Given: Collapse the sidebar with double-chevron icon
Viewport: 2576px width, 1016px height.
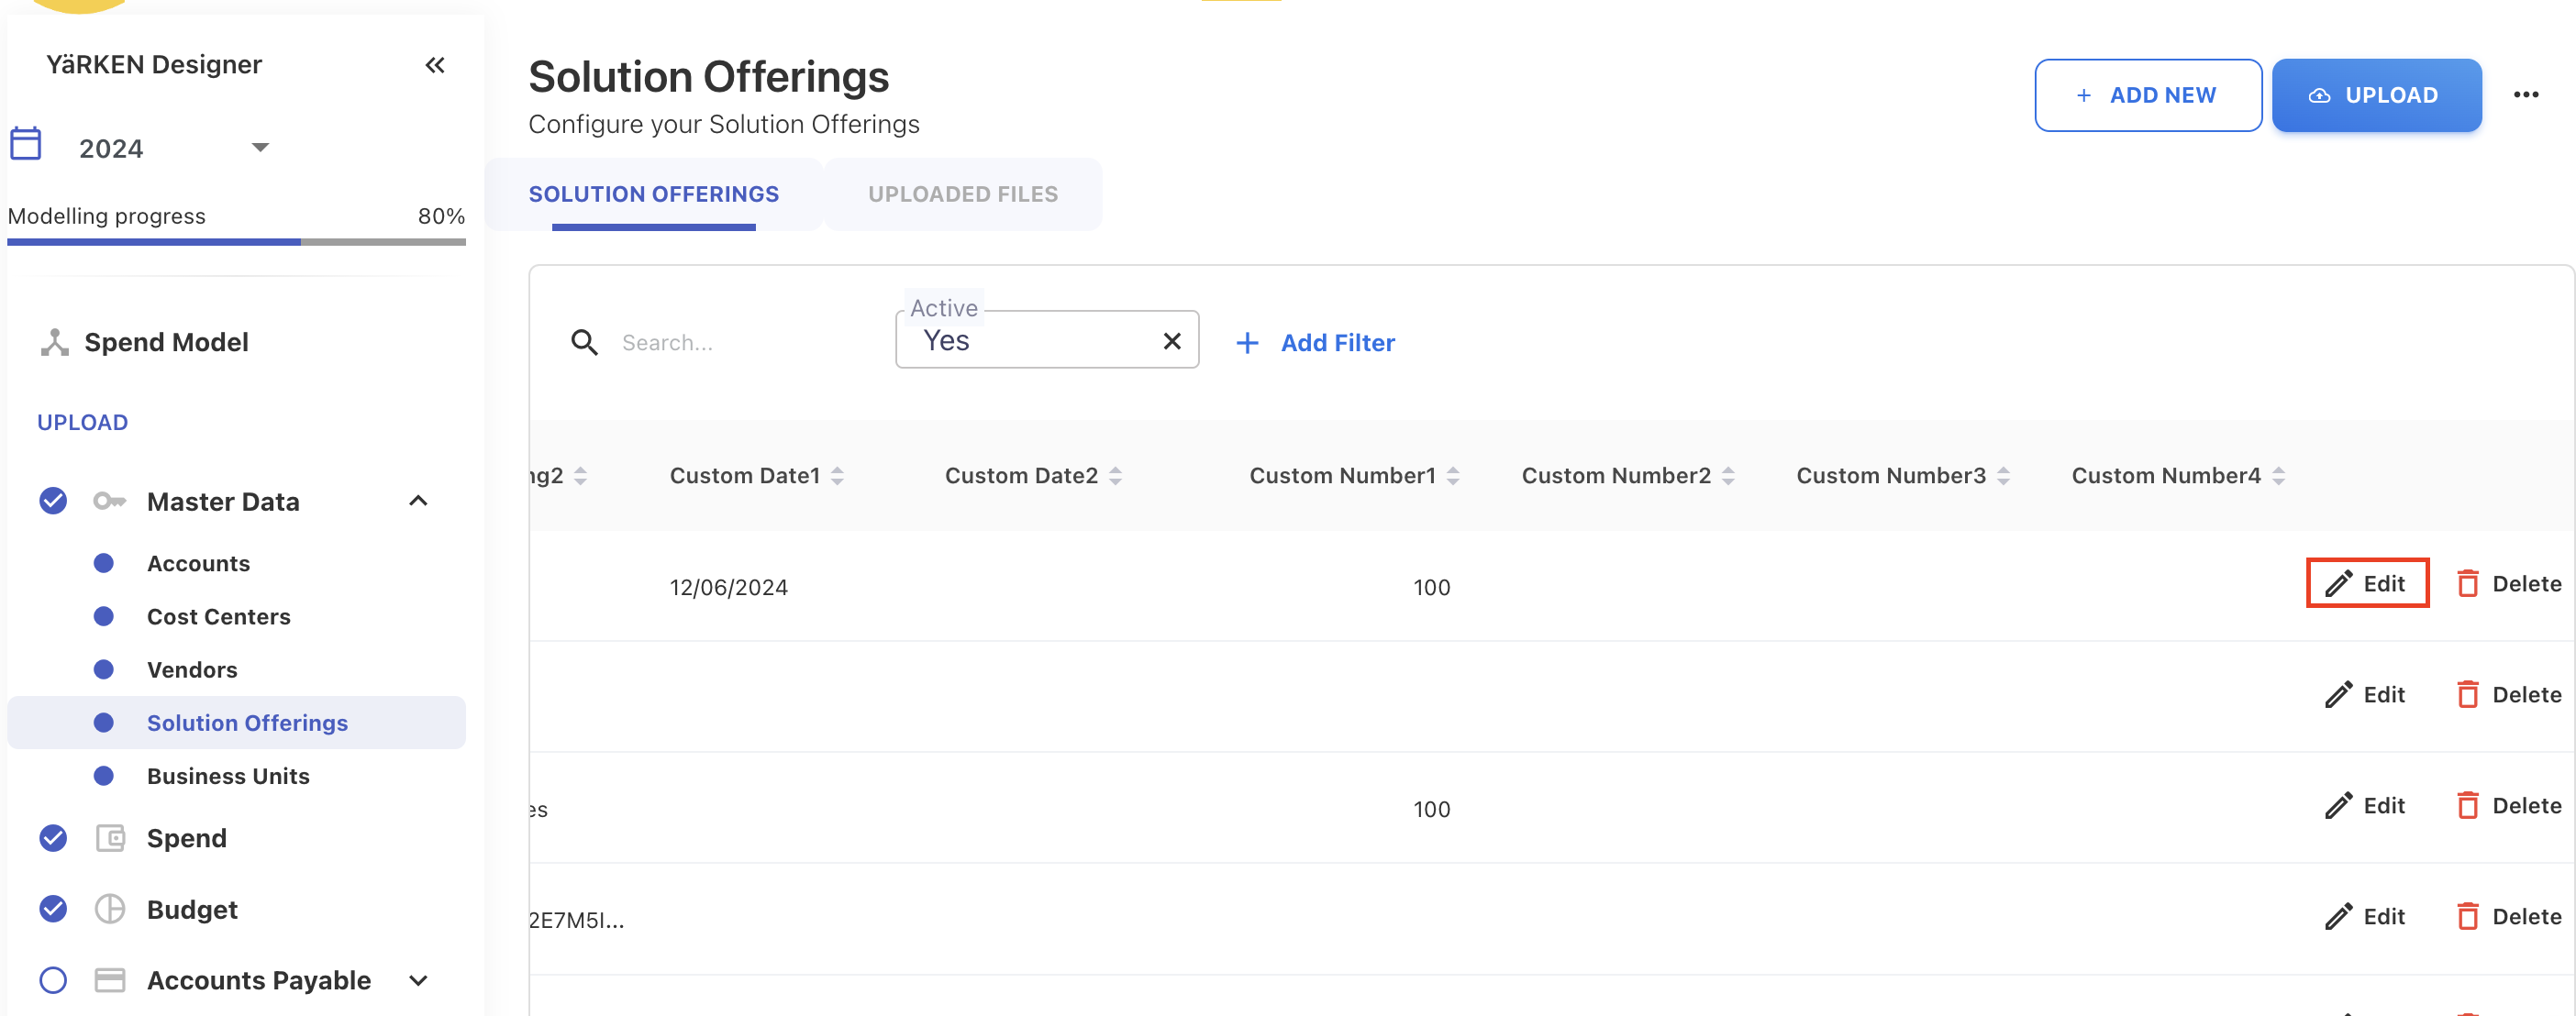Looking at the screenshot, I should (x=434, y=65).
